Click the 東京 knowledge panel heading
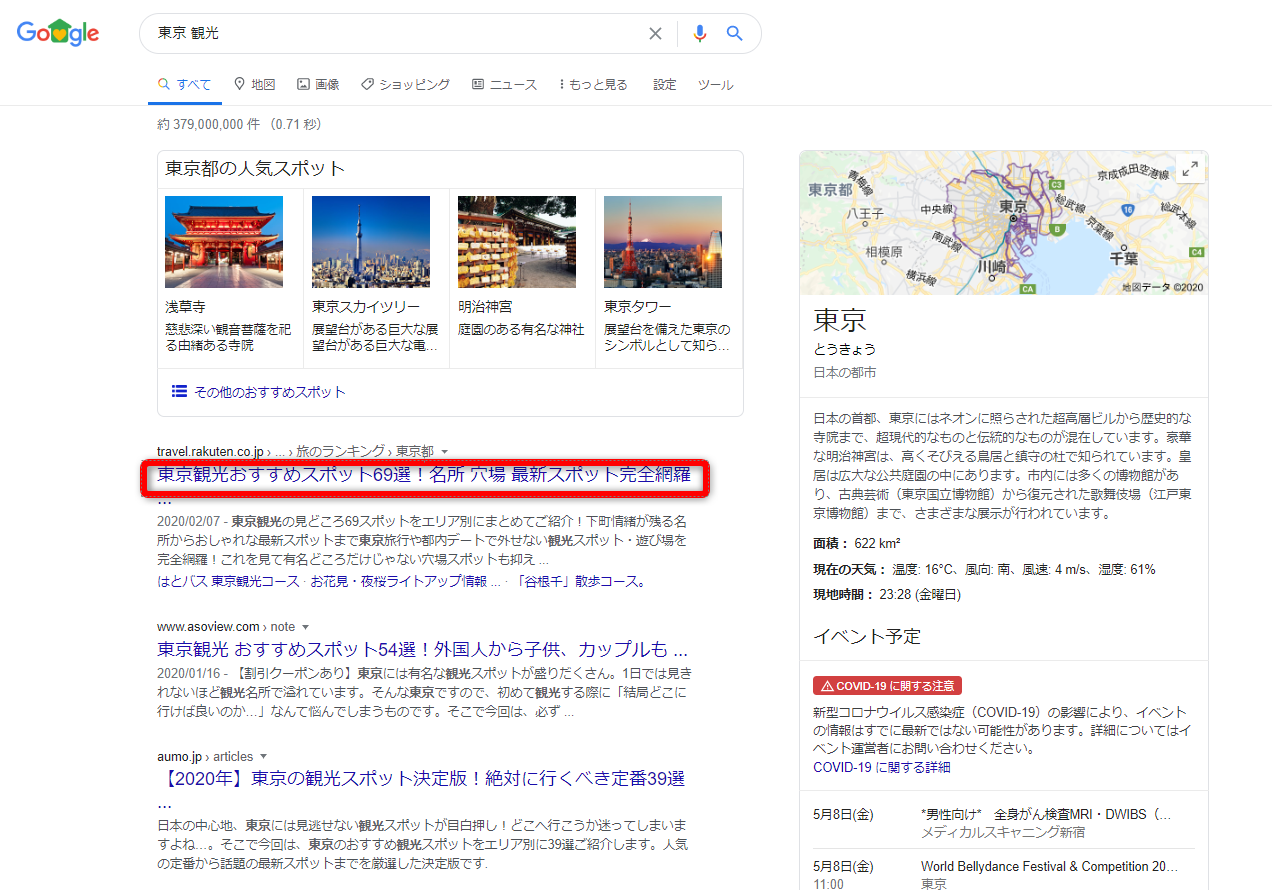 click(x=839, y=320)
